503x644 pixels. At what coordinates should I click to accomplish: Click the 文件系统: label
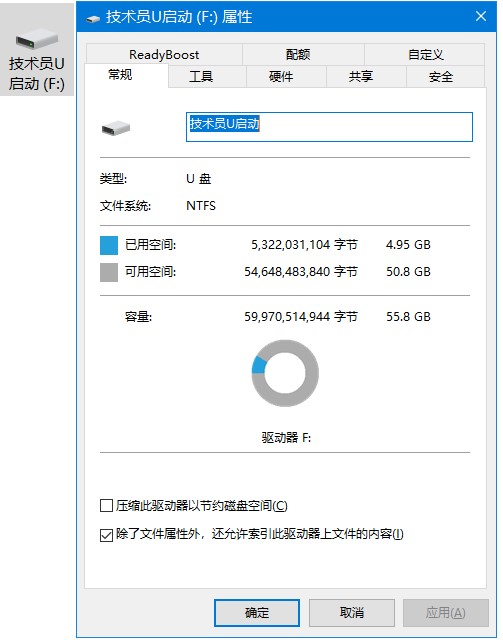(x=125, y=205)
